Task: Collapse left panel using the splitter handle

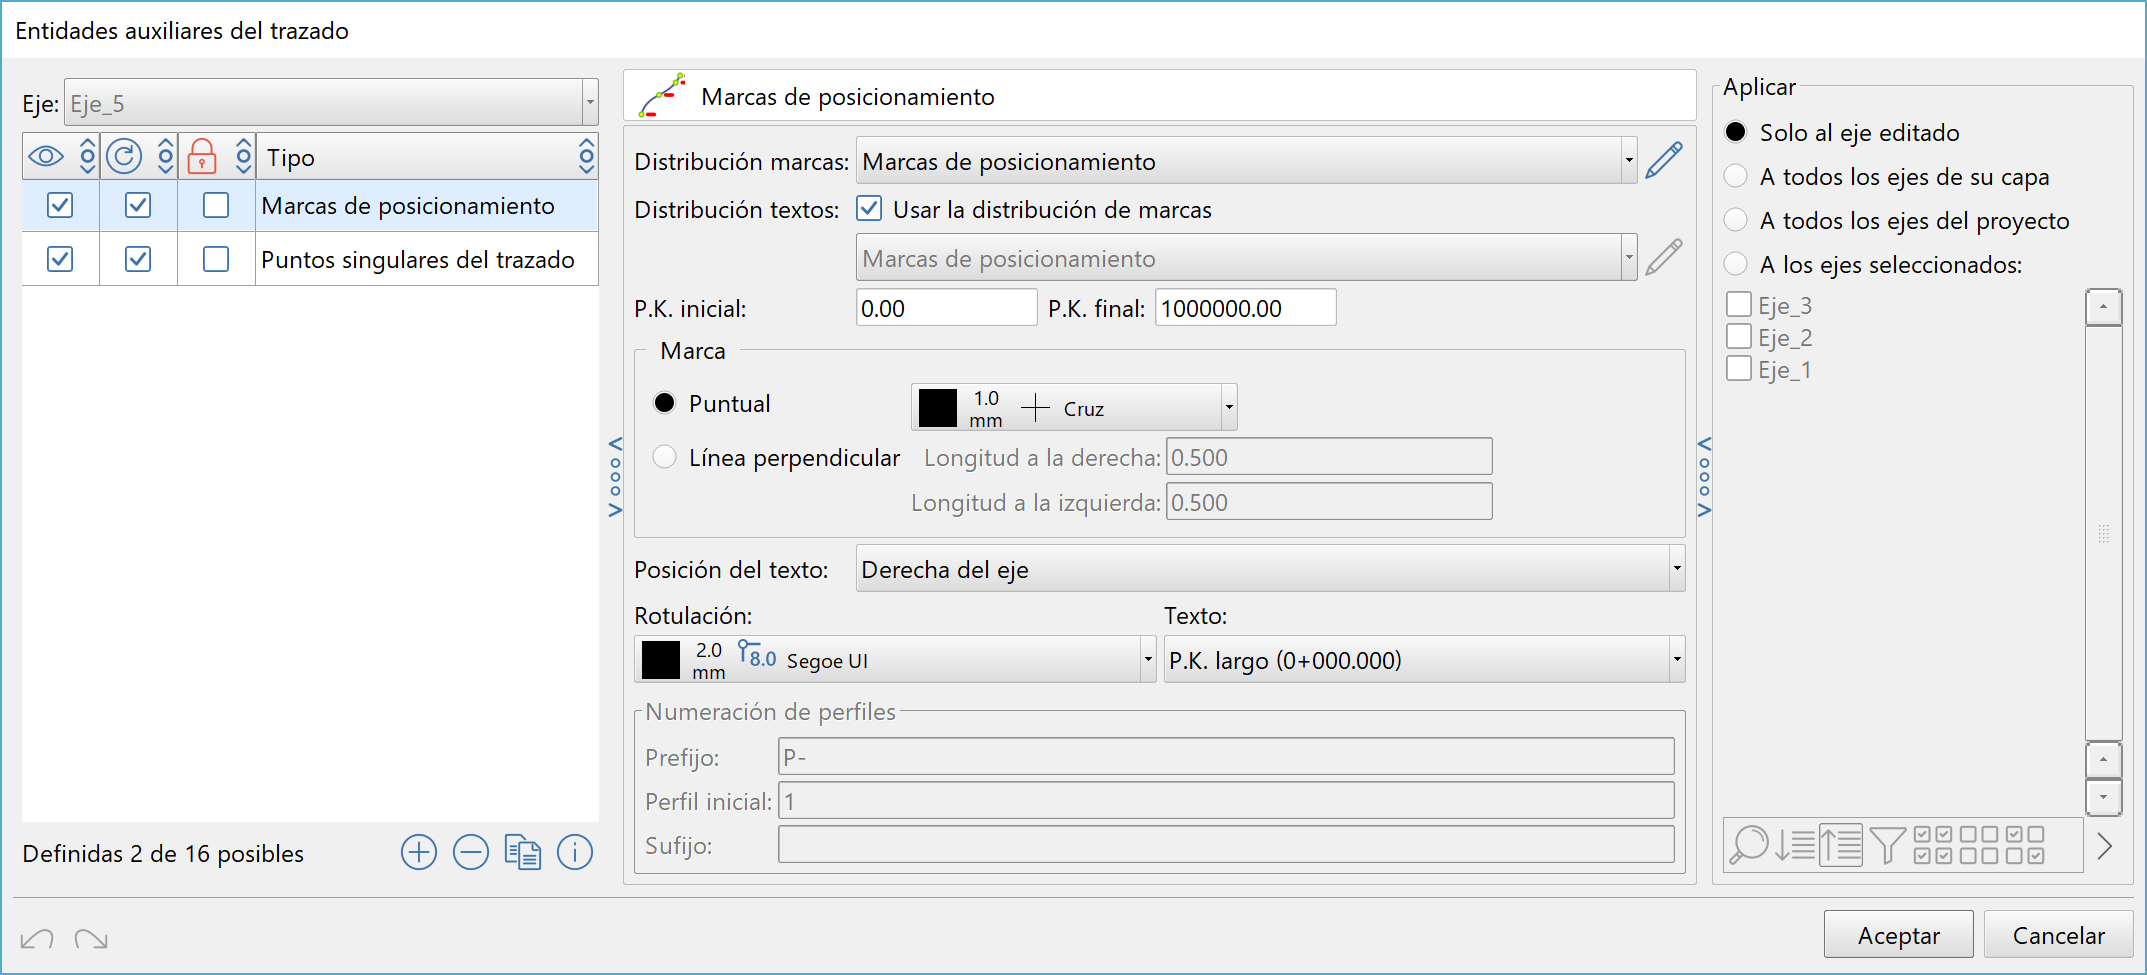Action: pyautogui.click(x=615, y=476)
